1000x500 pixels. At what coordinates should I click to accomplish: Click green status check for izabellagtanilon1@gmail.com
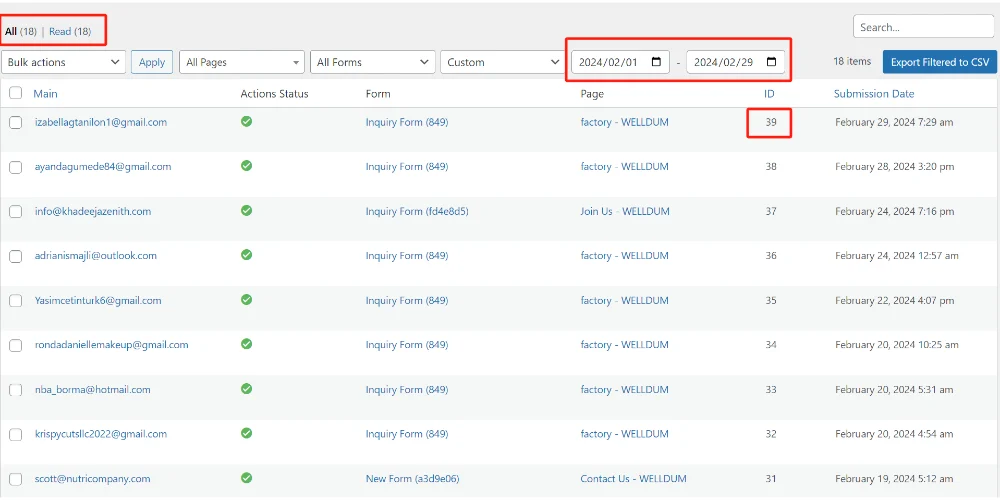click(246, 121)
